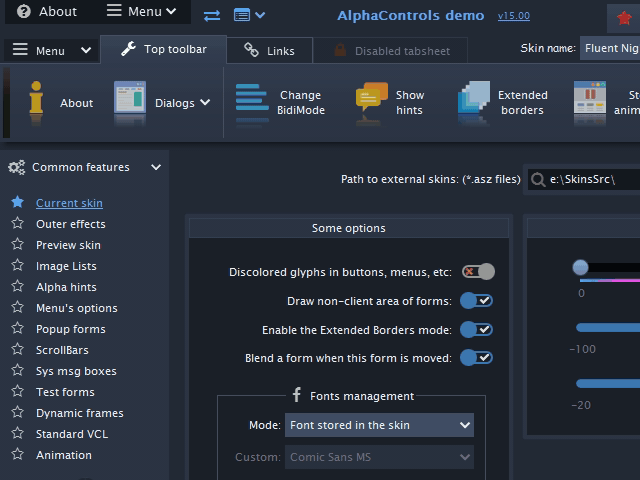Image resolution: width=640 pixels, height=480 pixels.
Task: Select Standard VCL in sidebar
Action: (x=72, y=434)
